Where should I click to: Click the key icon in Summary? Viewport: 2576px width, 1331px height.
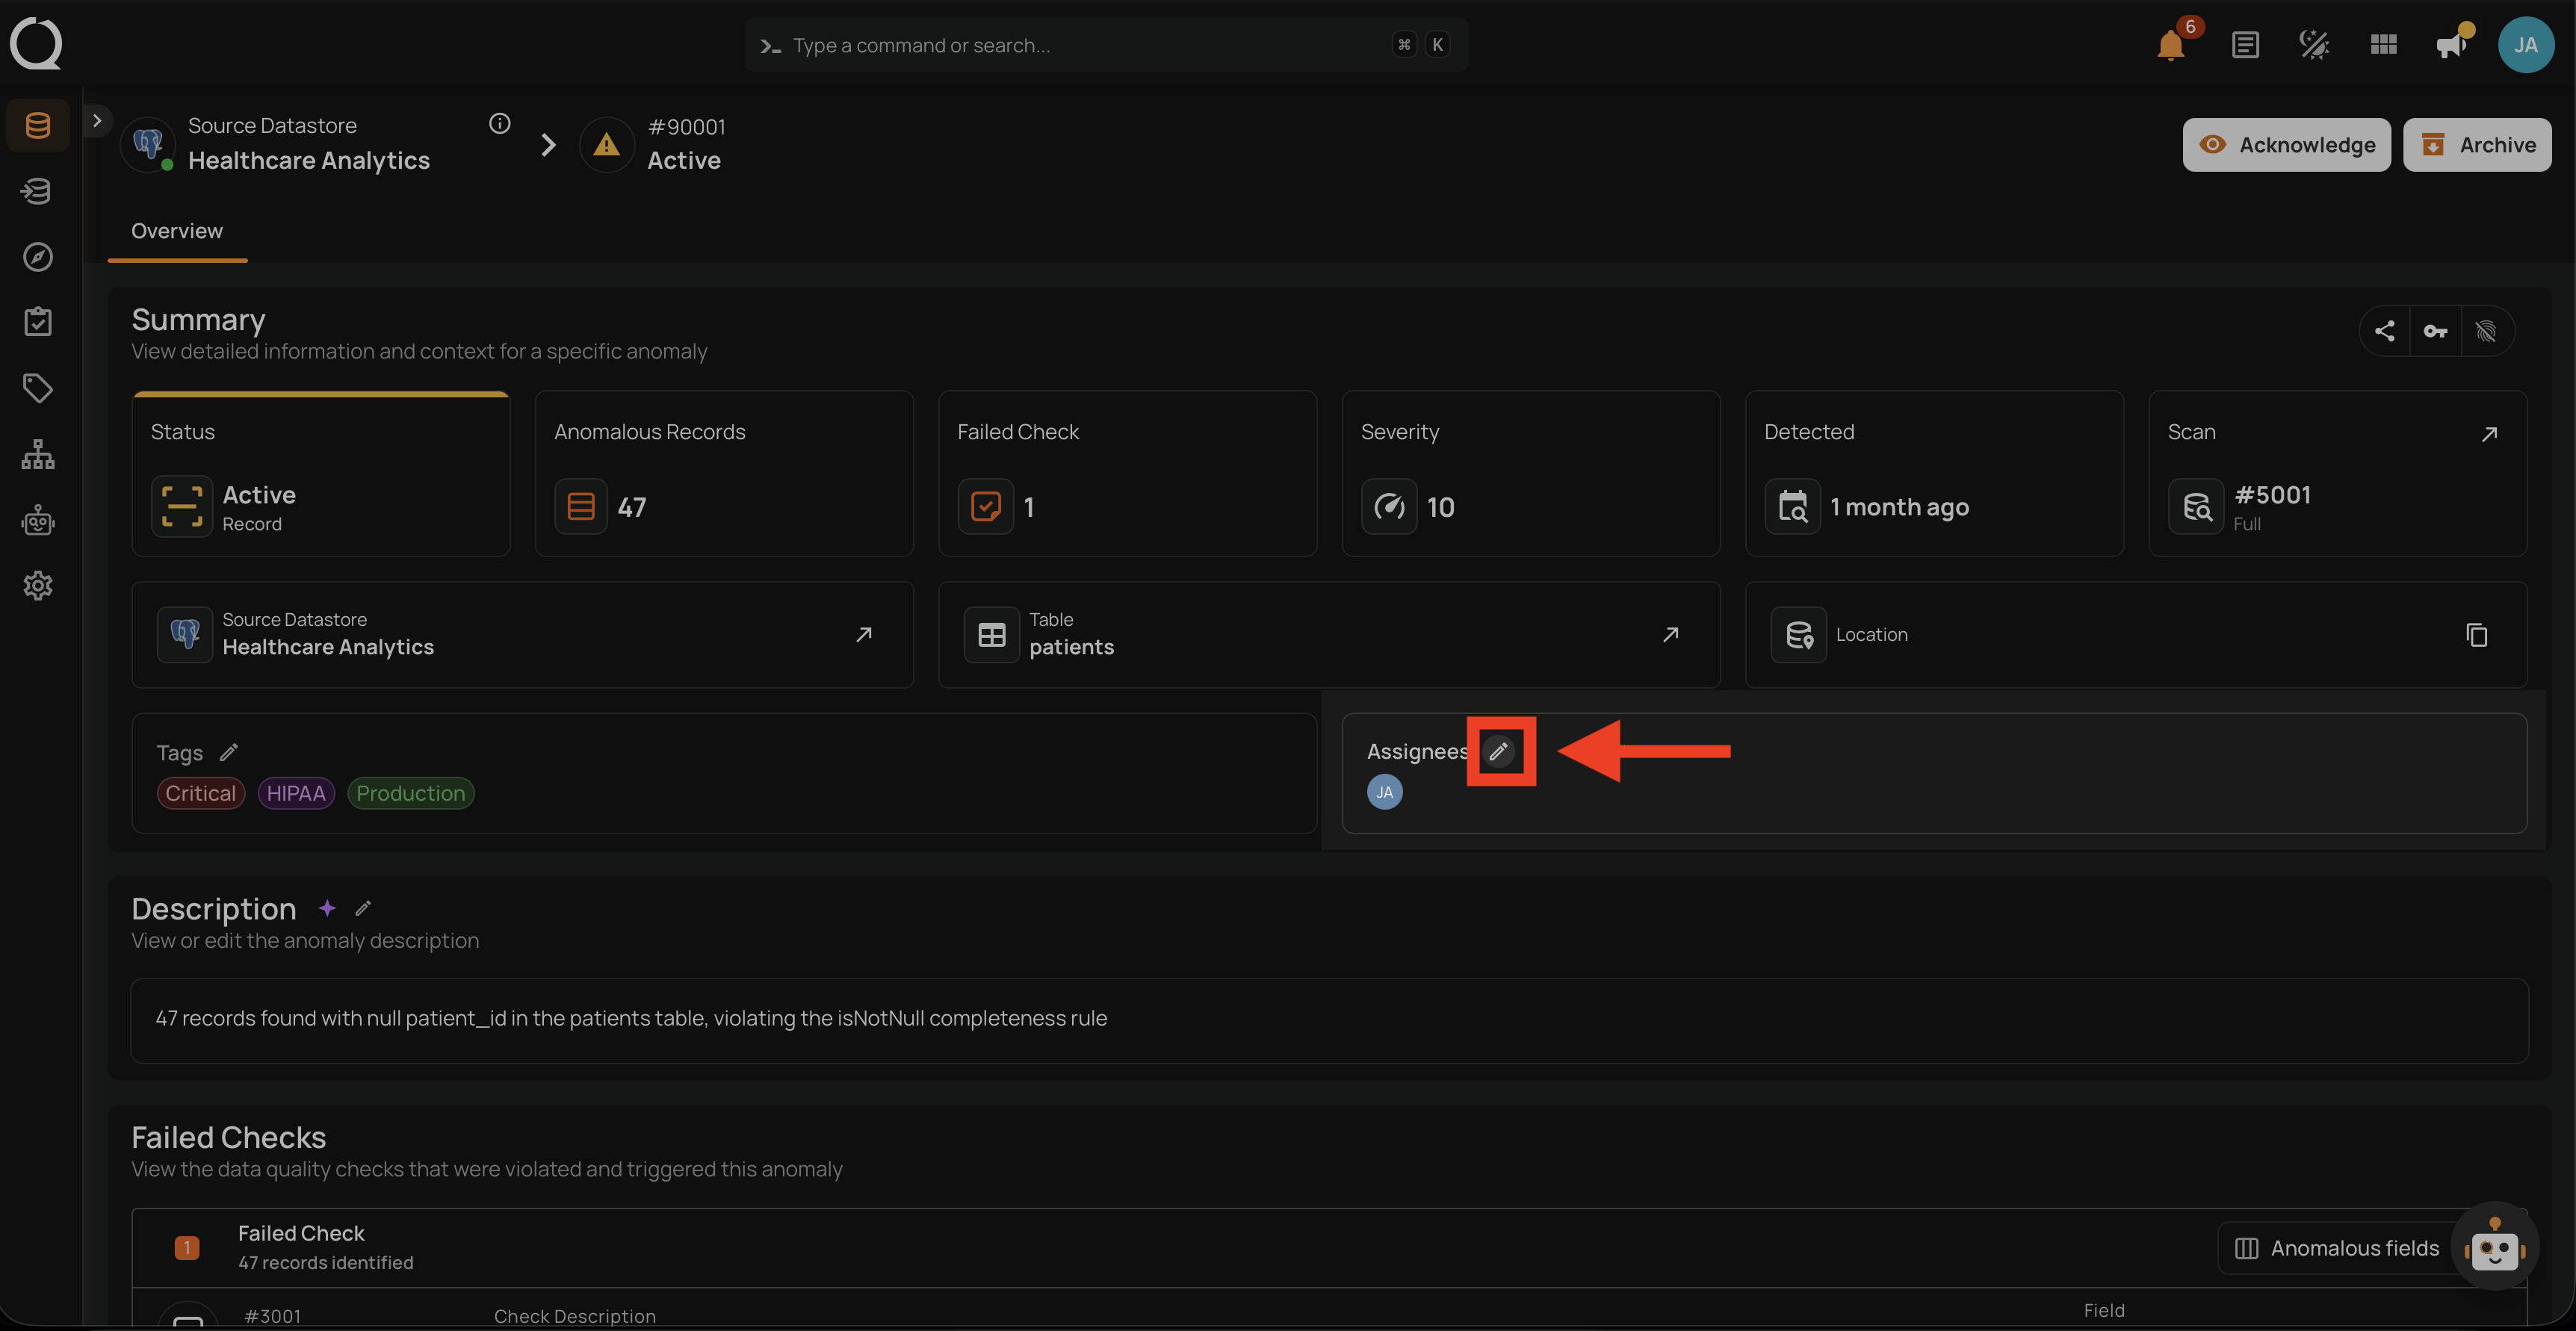[2435, 331]
